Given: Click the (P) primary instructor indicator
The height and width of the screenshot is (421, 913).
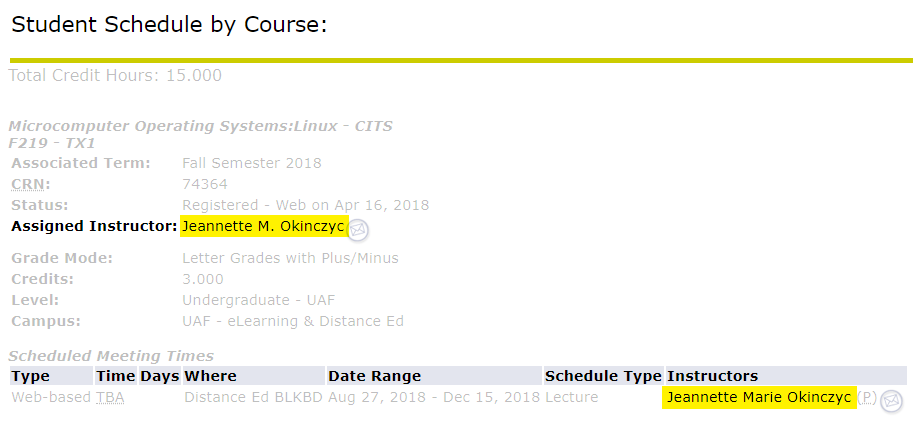Looking at the screenshot, I should (x=868, y=398).
